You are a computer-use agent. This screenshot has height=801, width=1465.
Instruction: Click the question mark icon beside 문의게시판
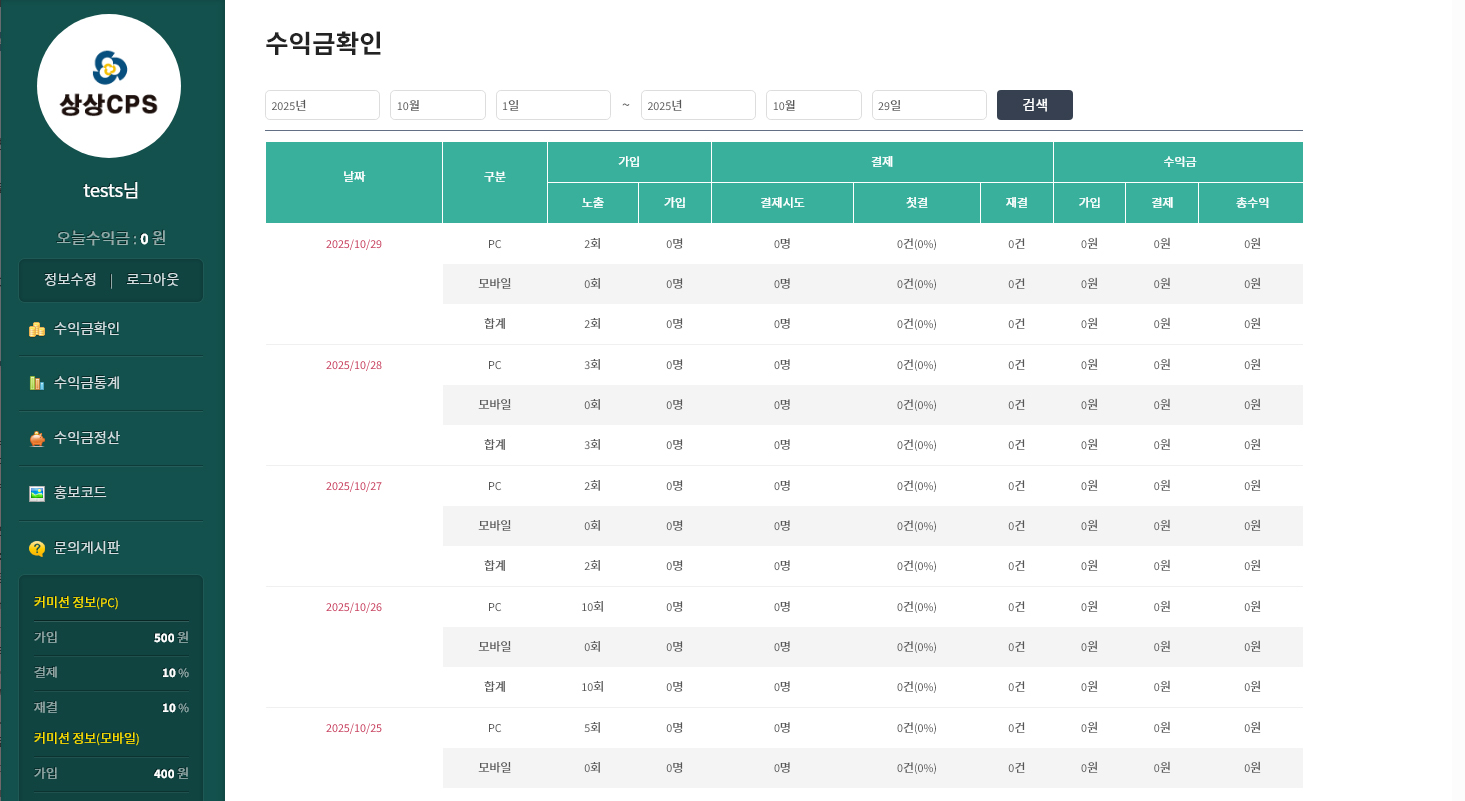point(37,548)
